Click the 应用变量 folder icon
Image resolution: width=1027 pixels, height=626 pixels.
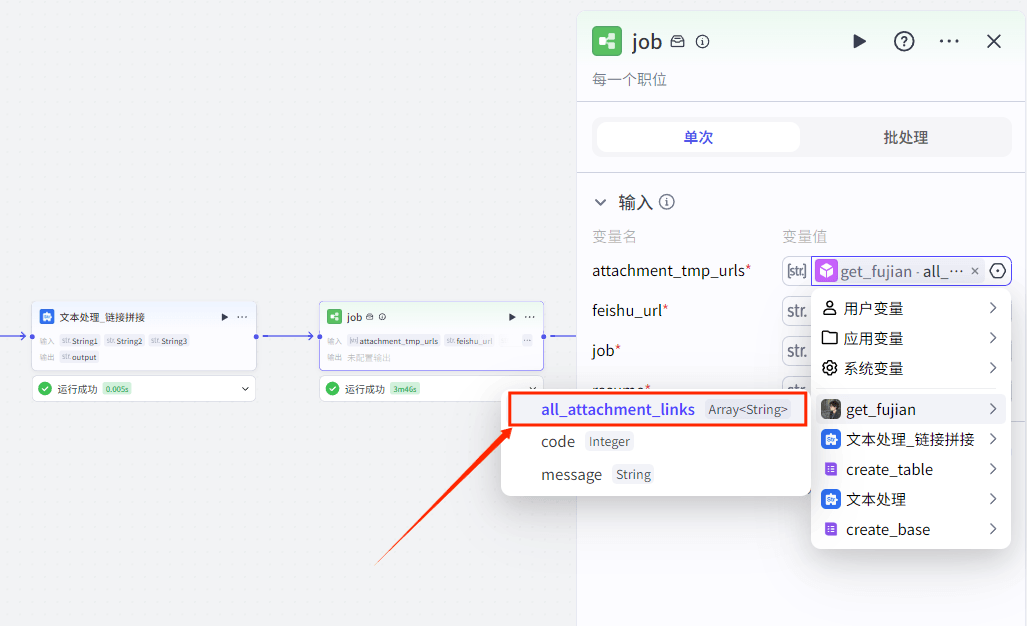coord(829,338)
